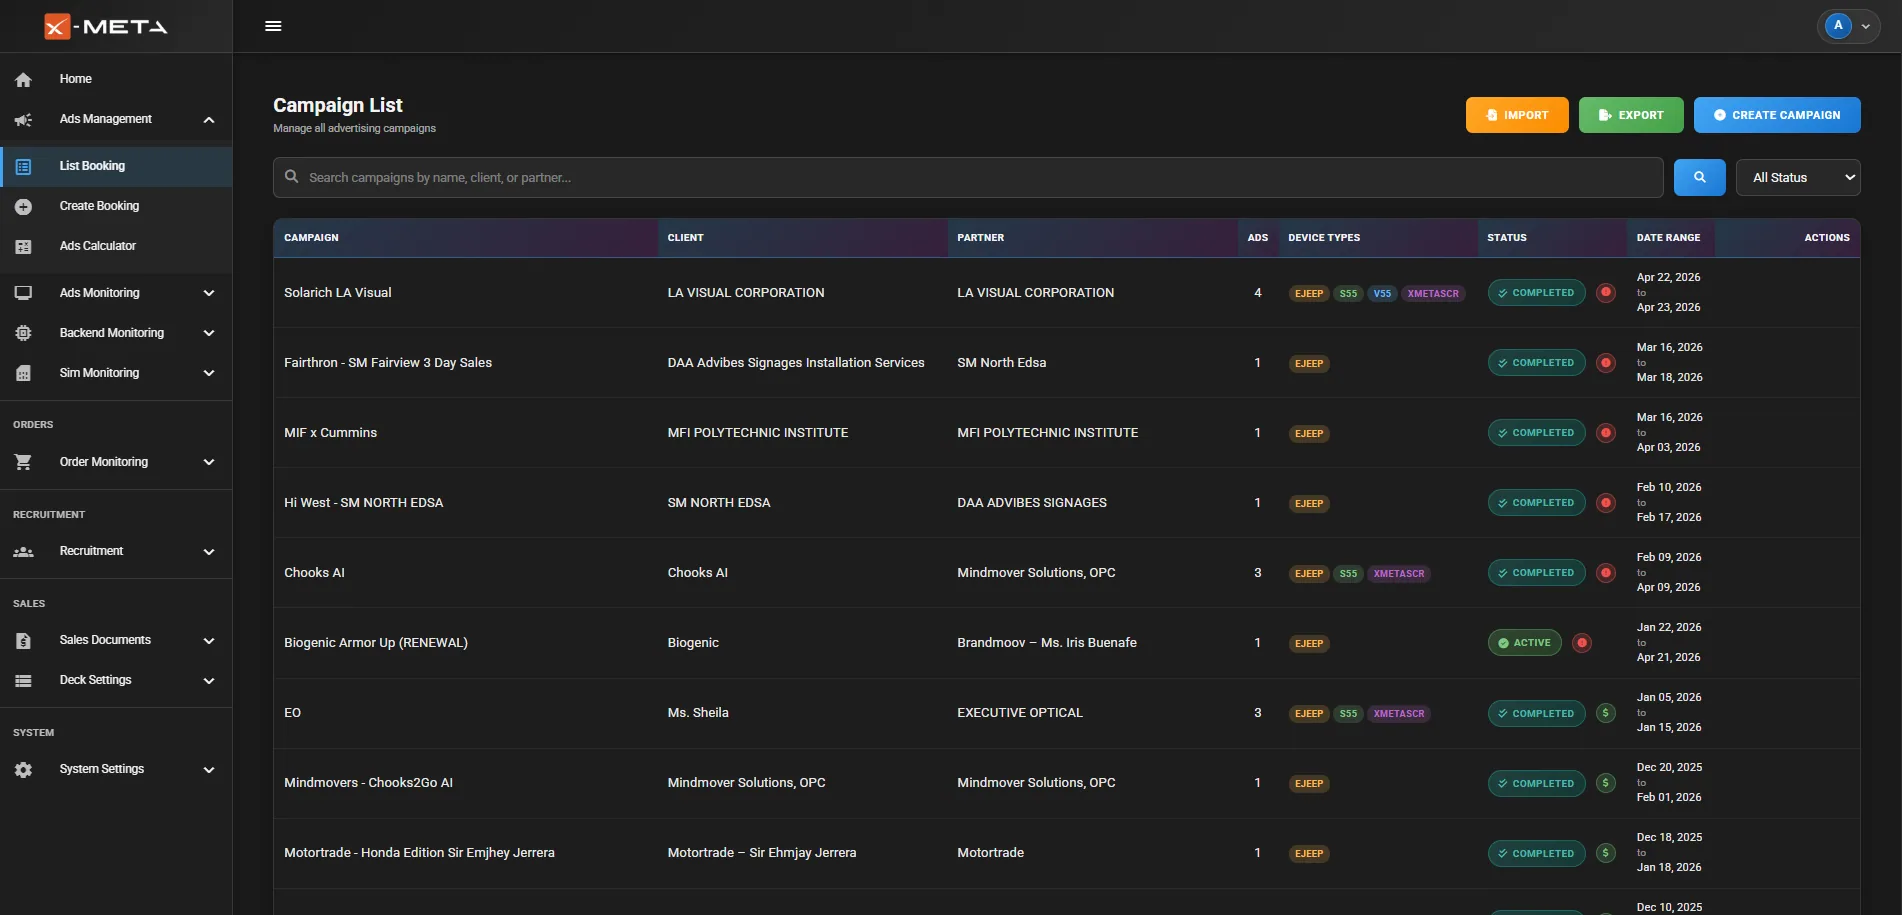The image size is (1902, 915).
Task: Click the DATE RANGE column header
Action: tap(1668, 238)
